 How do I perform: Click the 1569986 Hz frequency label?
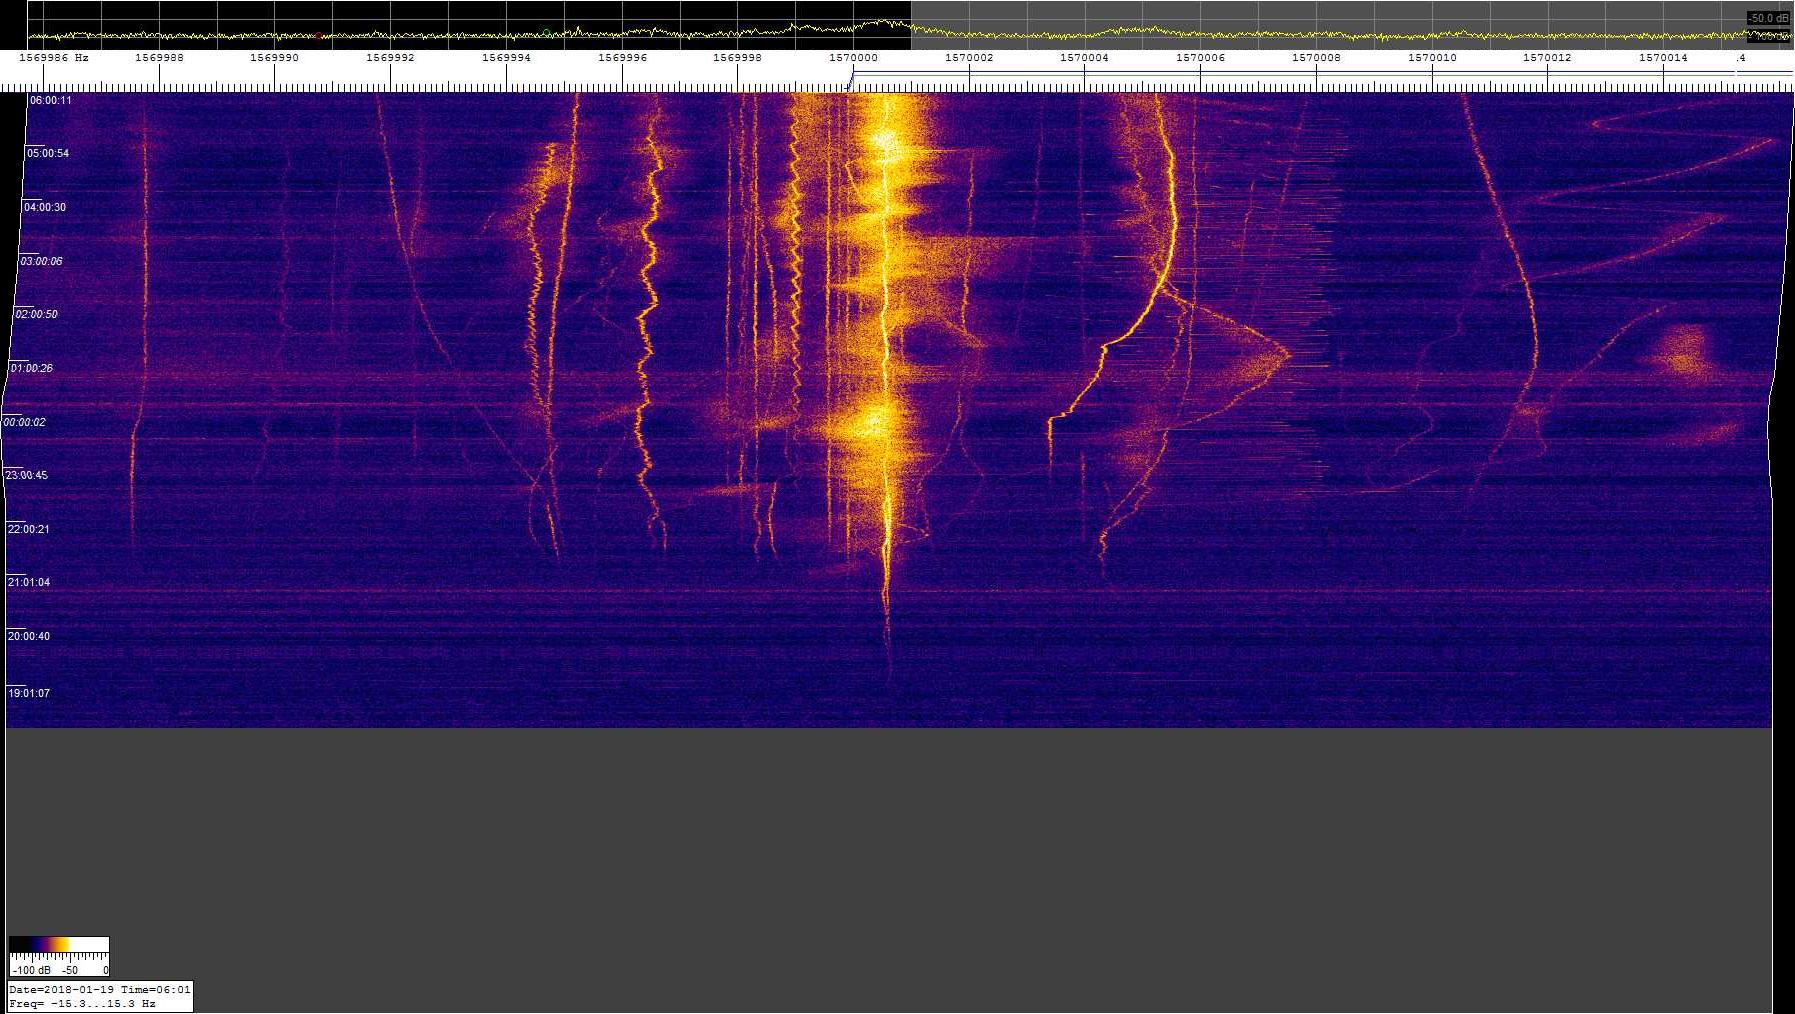54,58
